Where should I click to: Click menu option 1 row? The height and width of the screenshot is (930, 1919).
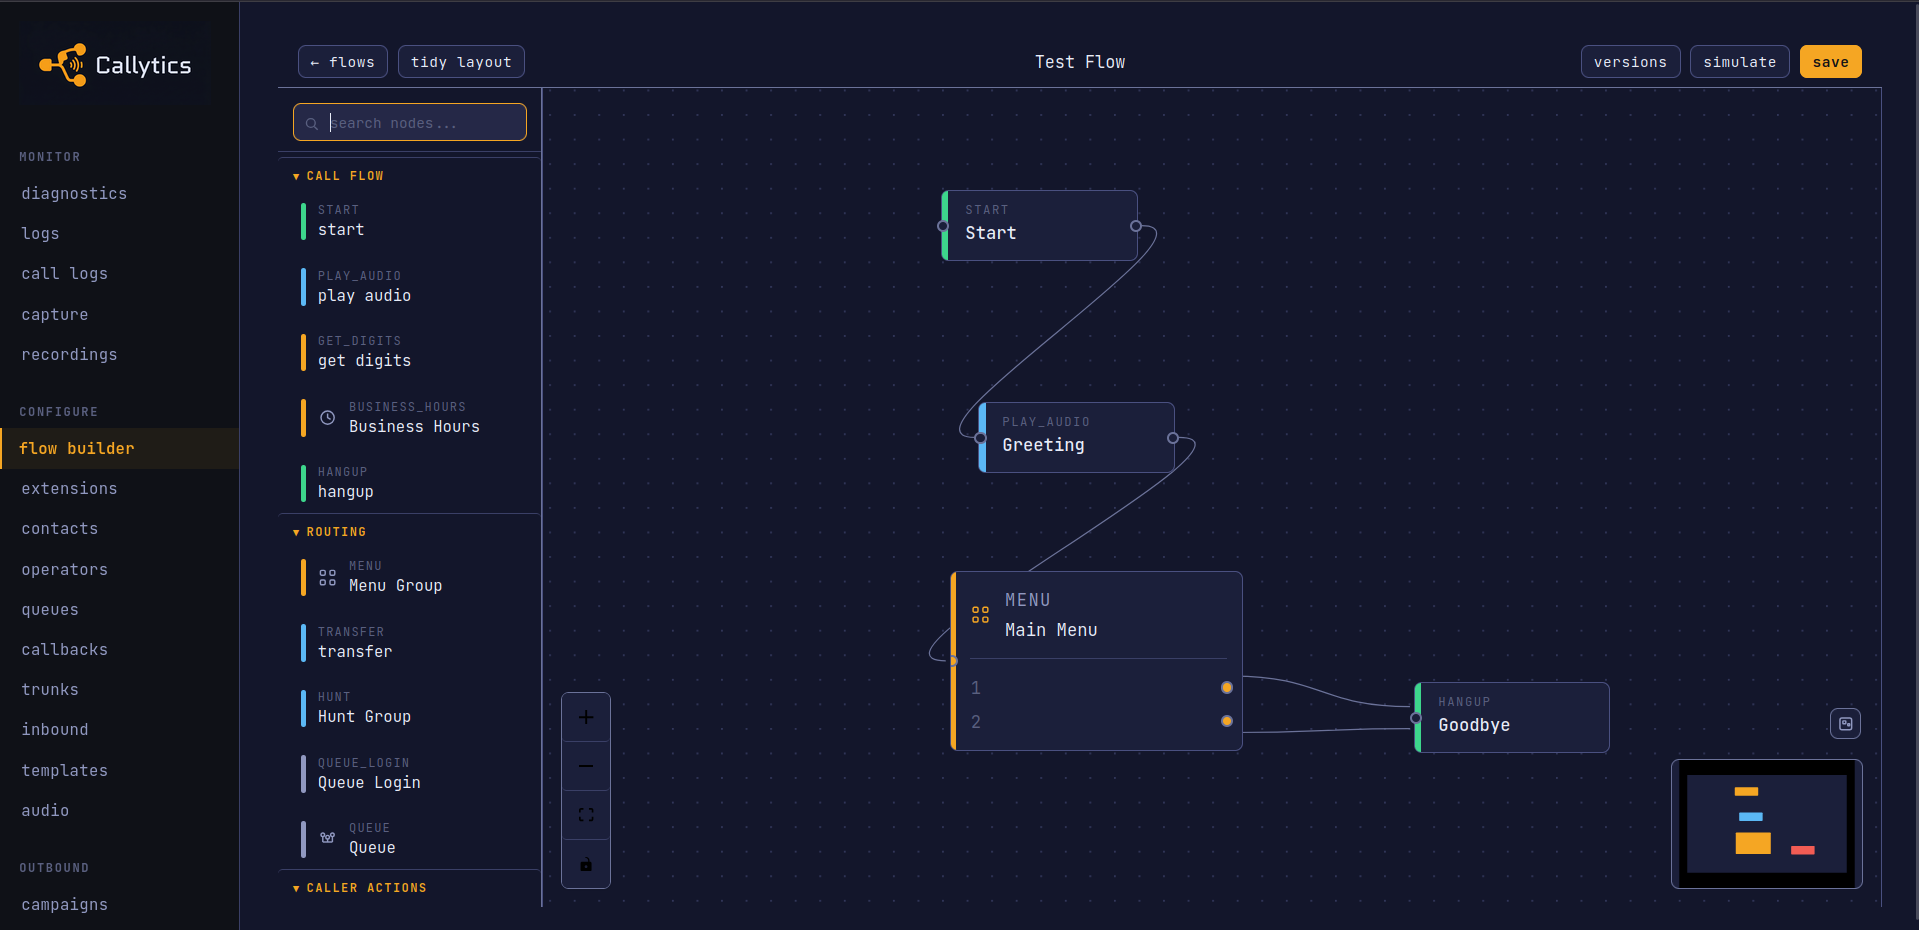(1098, 688)
